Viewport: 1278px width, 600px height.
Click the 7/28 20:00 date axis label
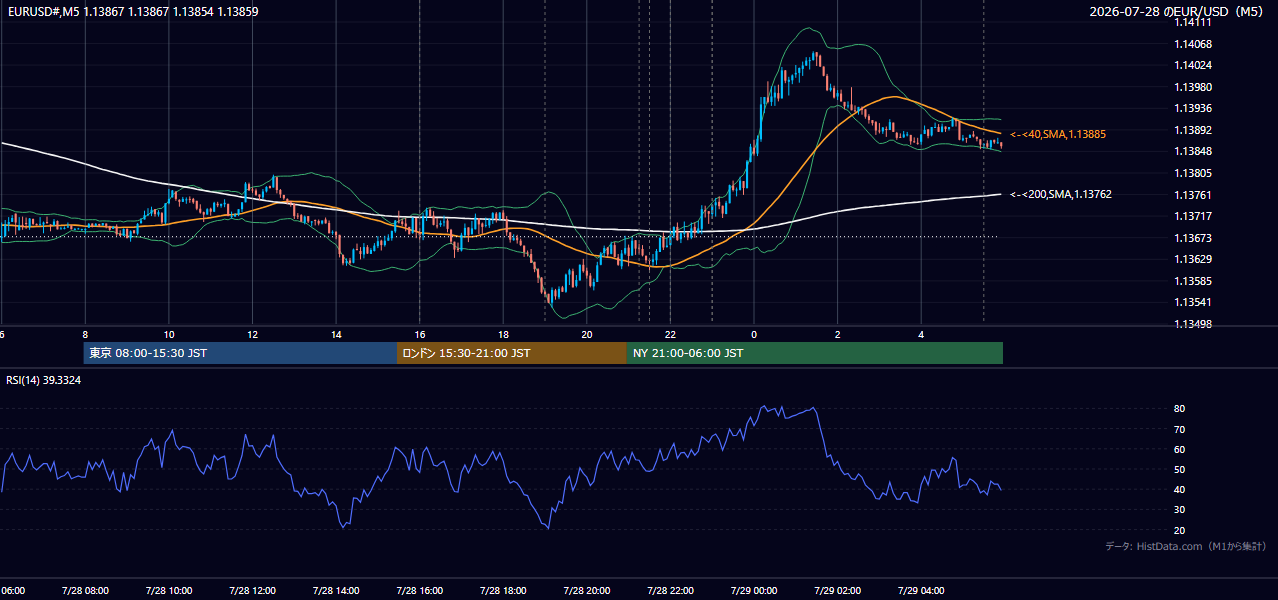click(587, 590)
